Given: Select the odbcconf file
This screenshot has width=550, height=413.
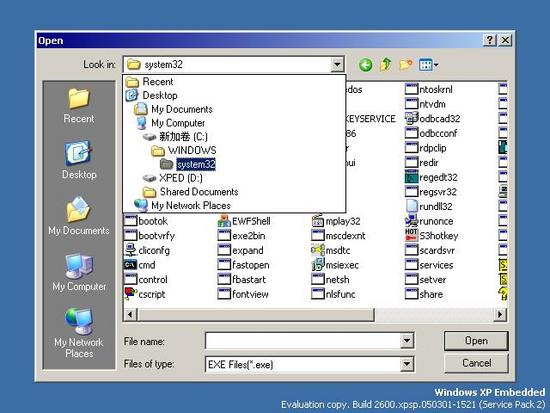Looking at the screenshot, I should pyautogui.click(x=431, y=133).
